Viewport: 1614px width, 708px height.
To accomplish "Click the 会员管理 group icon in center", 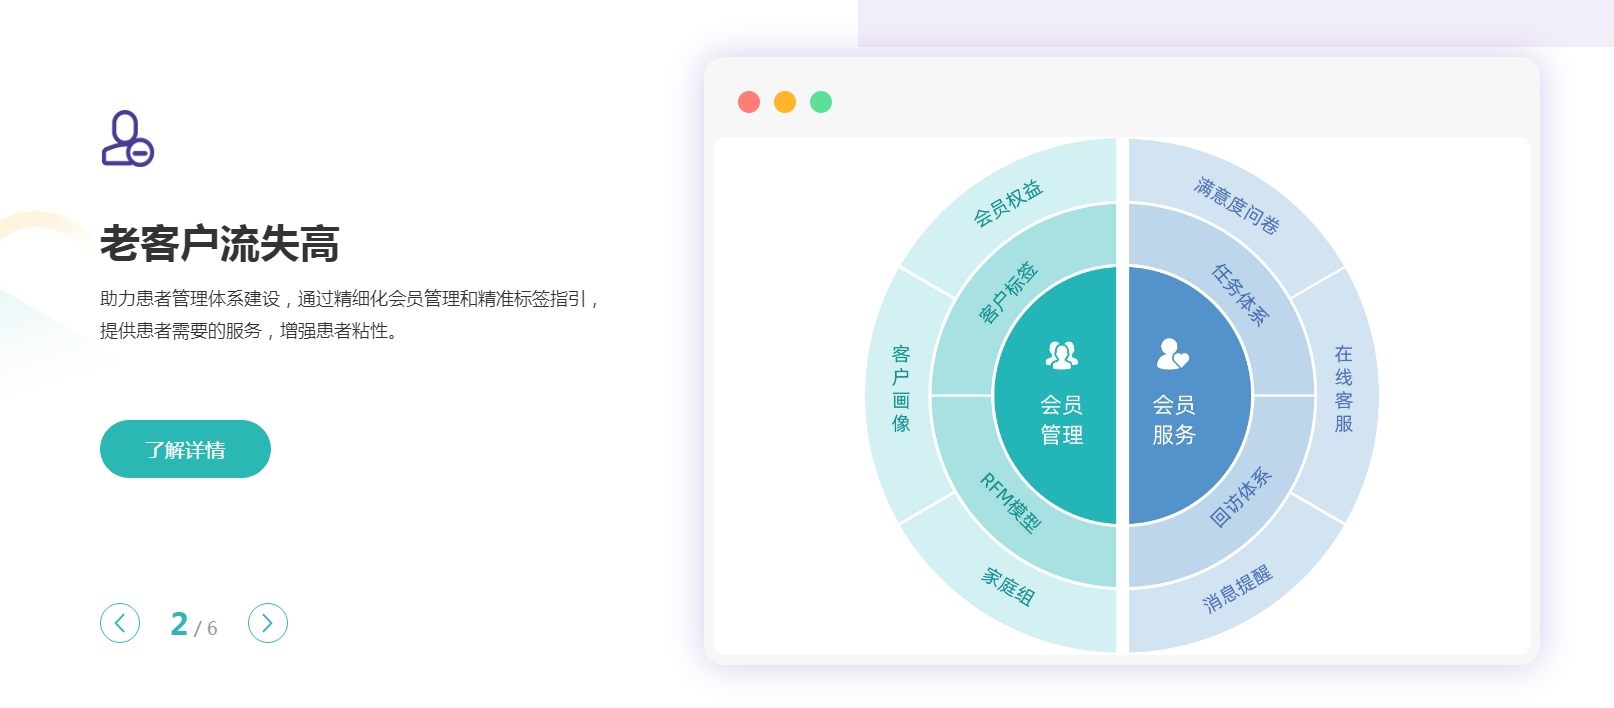I will coord(1061,355).
